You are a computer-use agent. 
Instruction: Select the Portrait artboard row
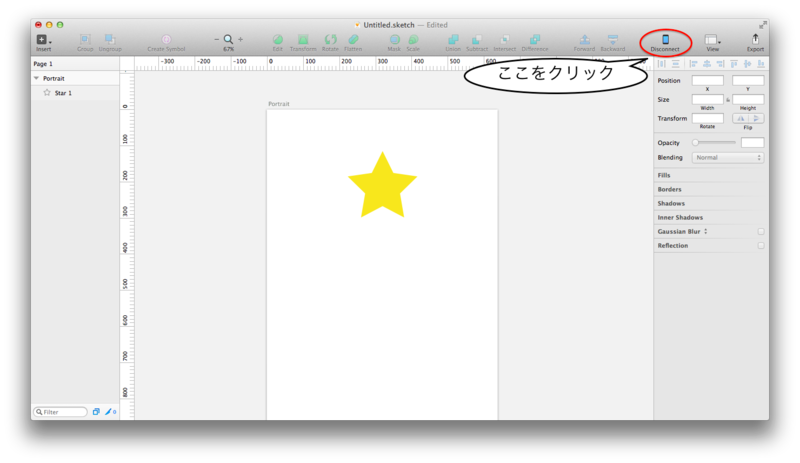click(x=75, y=78)
